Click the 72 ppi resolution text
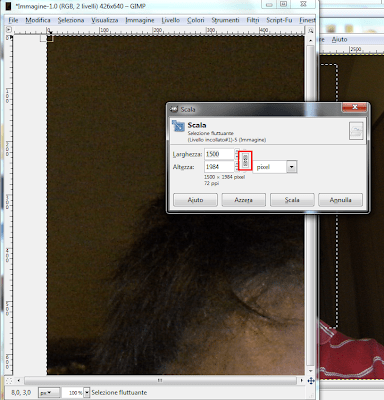This screenshot has height=400, width=384. [x=211, y=183]
